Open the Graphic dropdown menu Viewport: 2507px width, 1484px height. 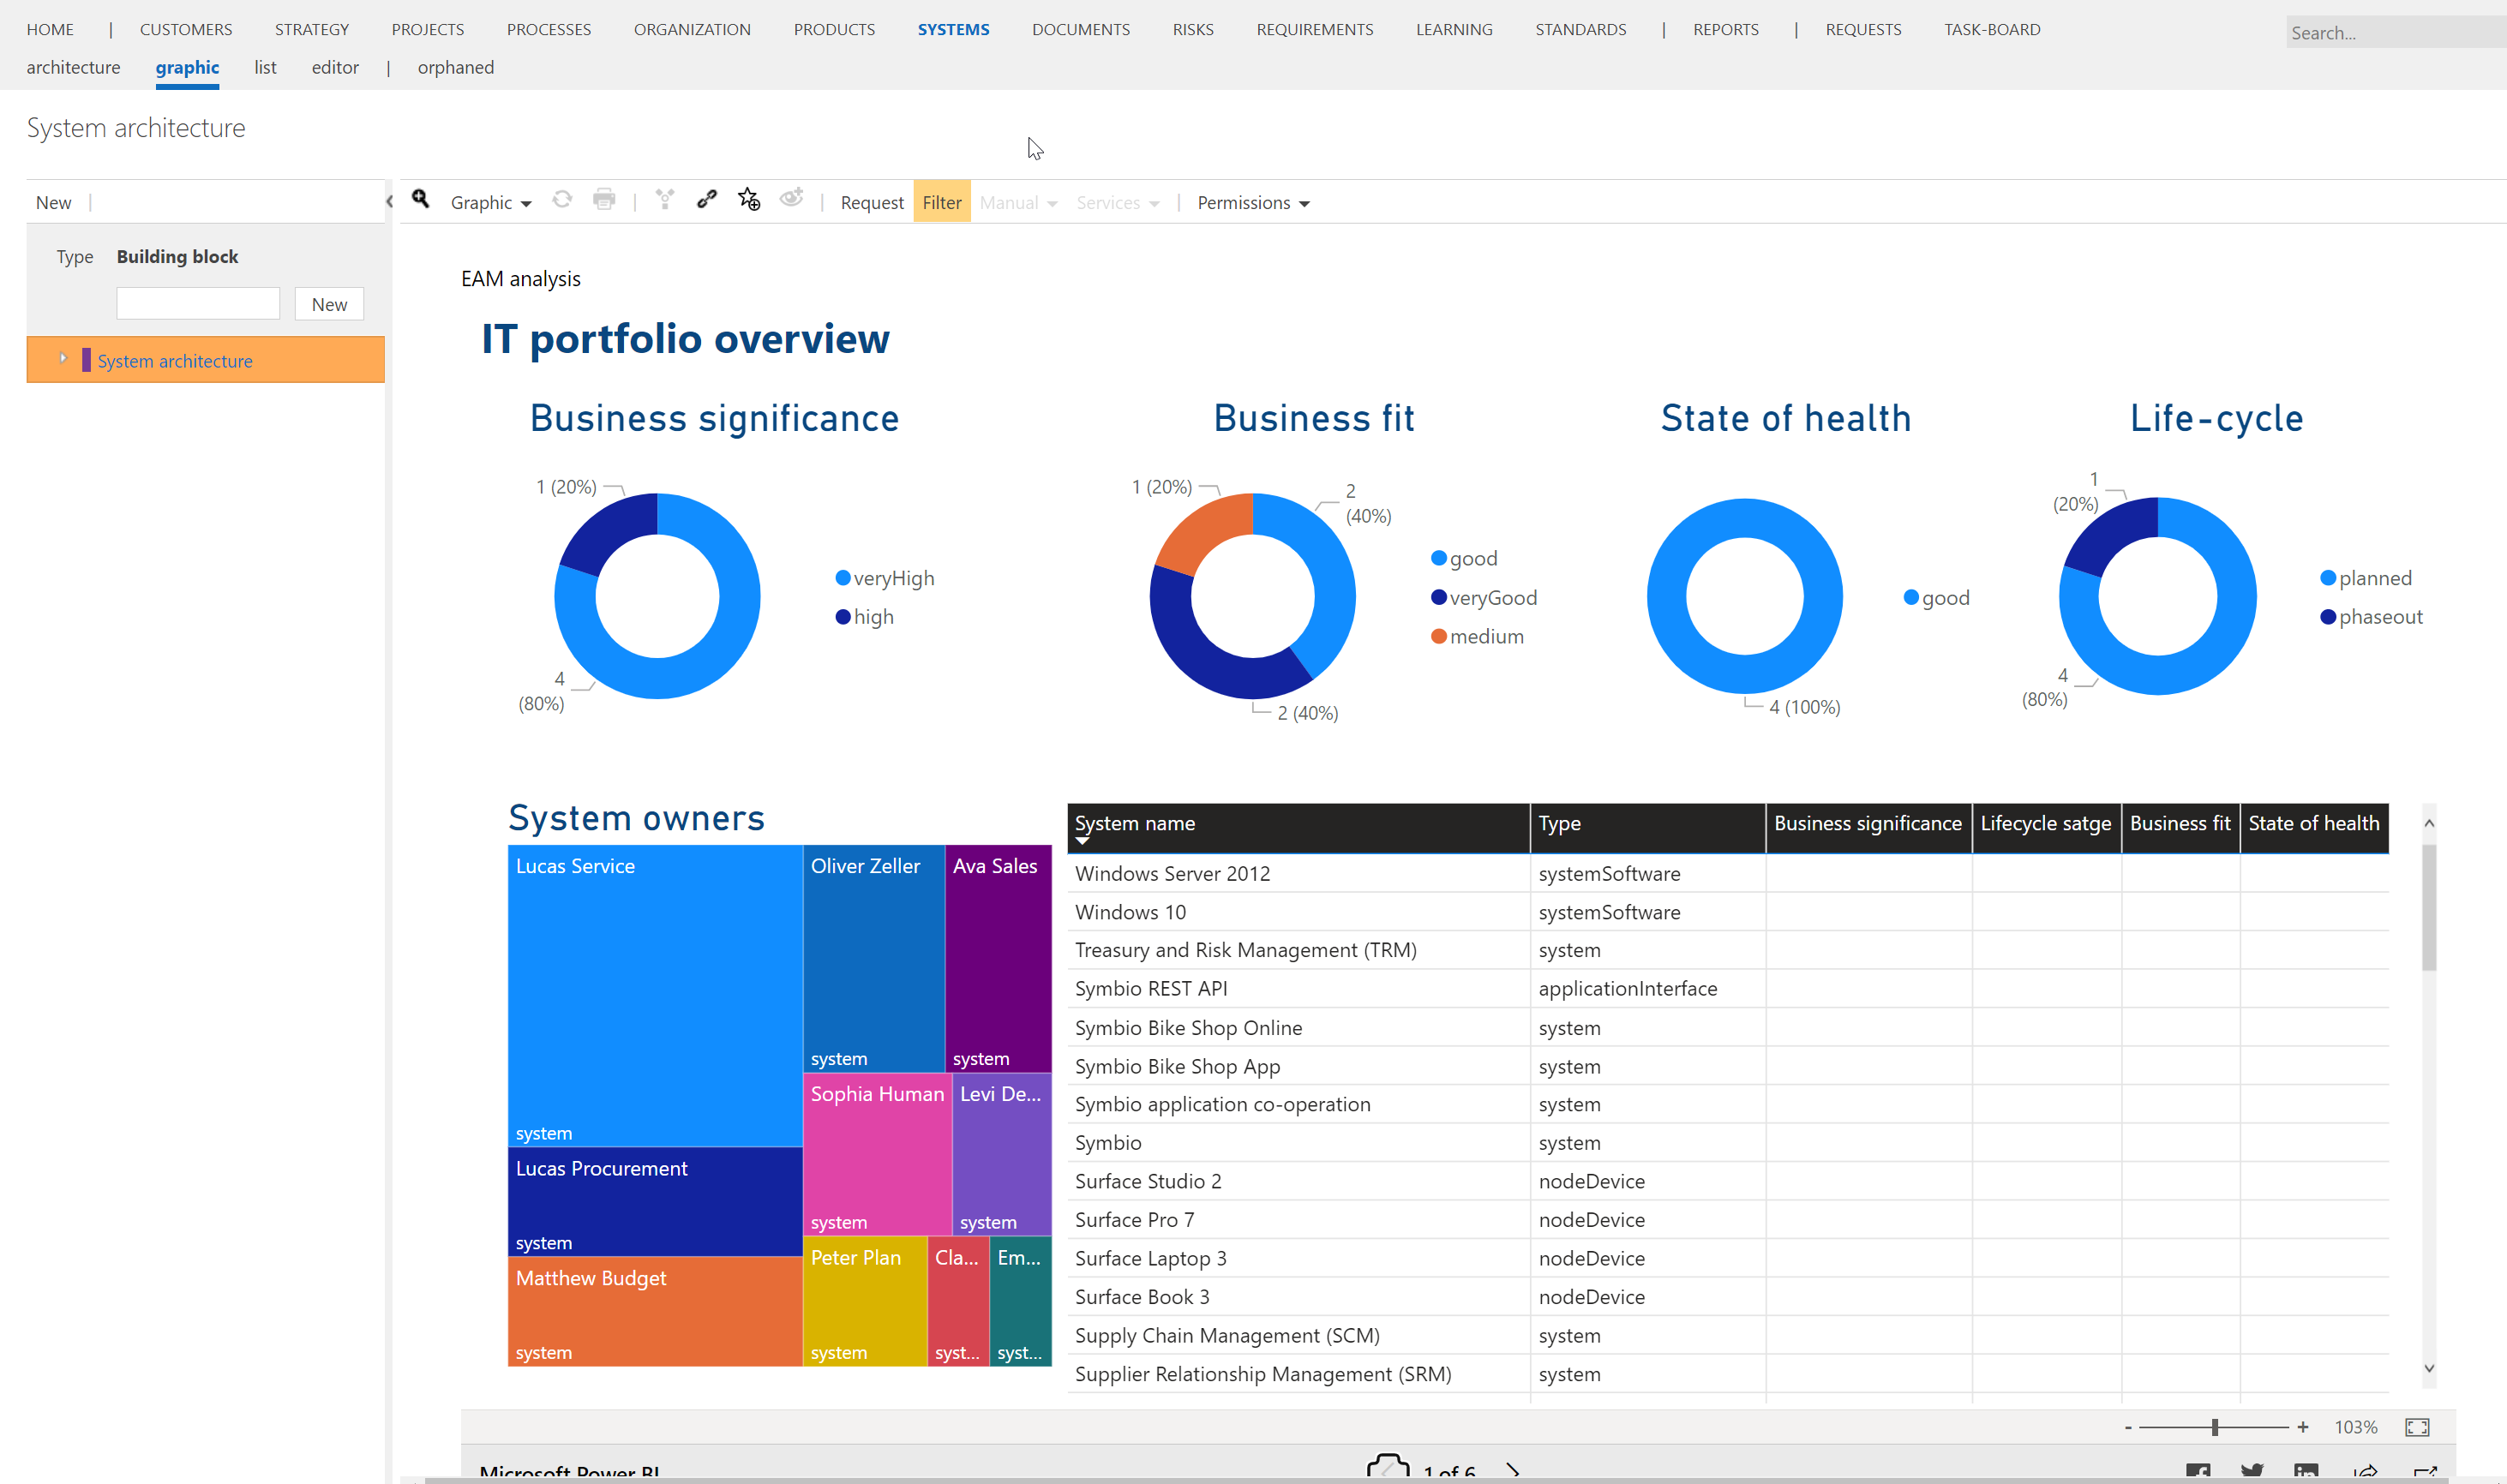[x=490, y=203]
